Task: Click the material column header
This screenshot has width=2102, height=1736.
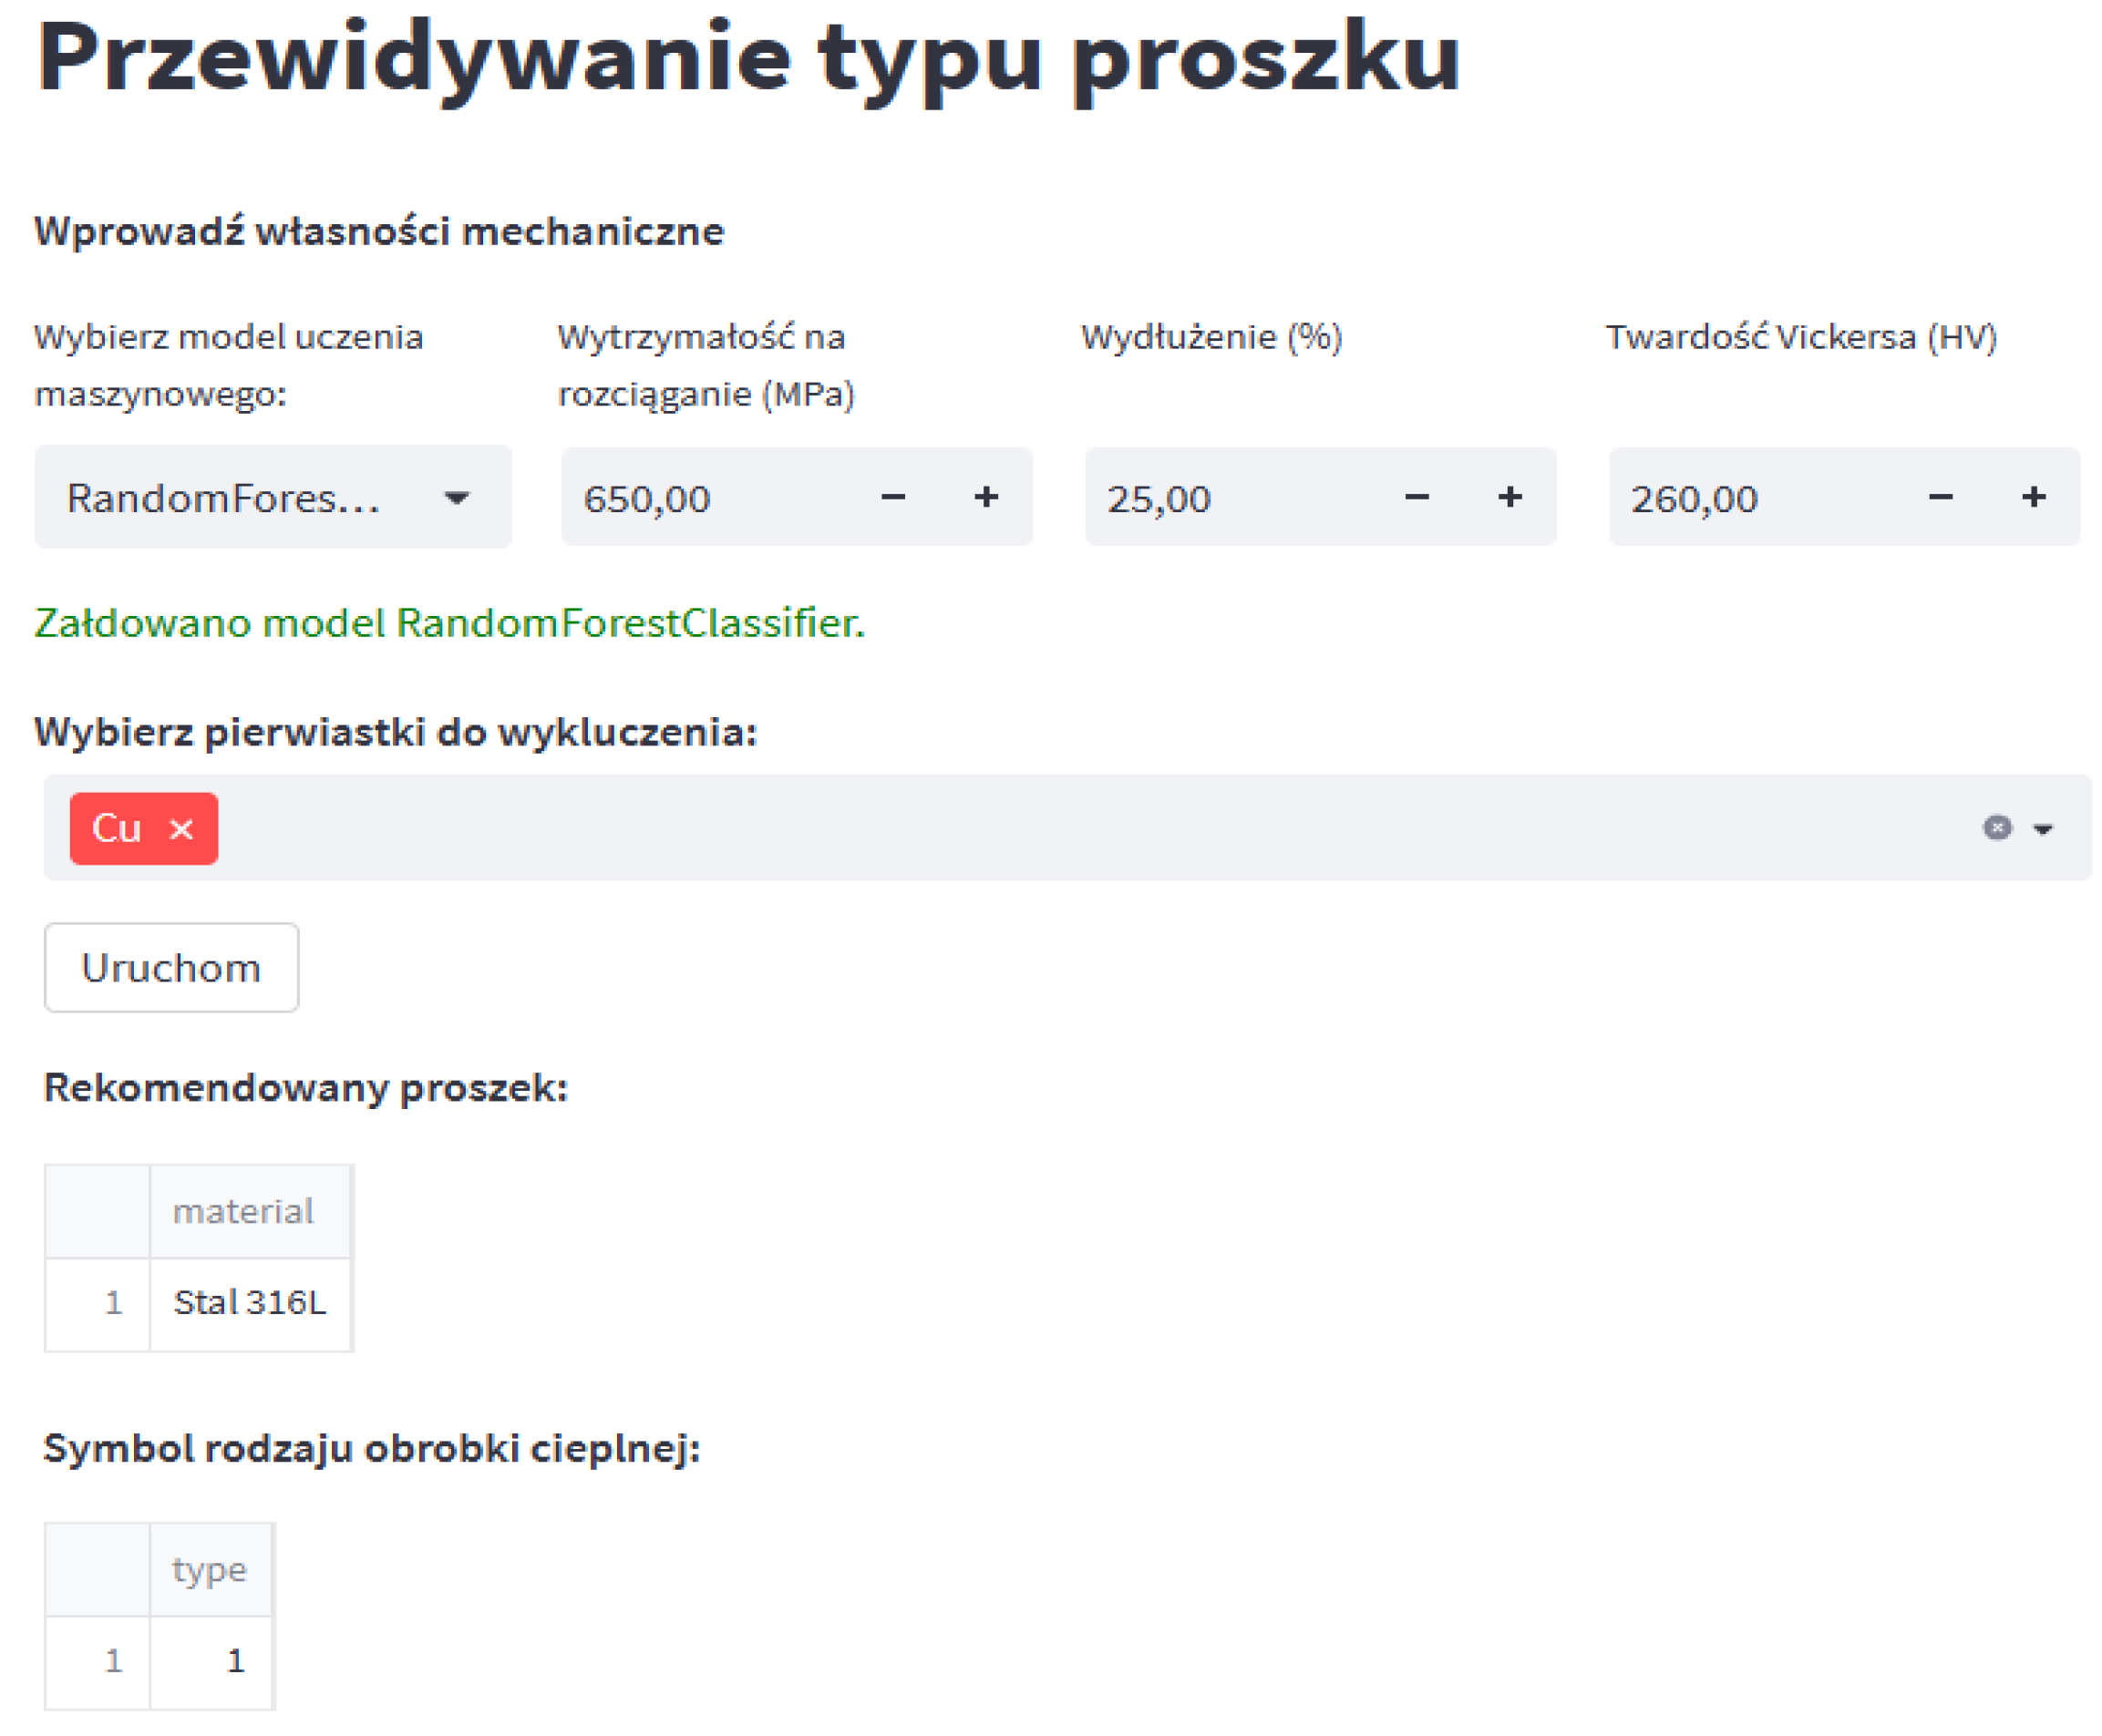Action: tap(244, 1211)
